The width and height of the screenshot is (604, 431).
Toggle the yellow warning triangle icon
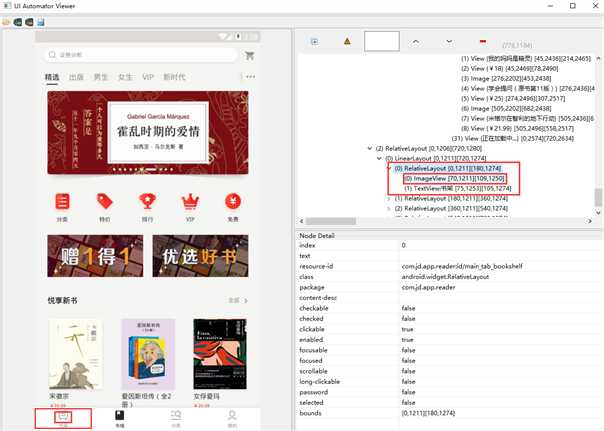(x=347, y=41)
